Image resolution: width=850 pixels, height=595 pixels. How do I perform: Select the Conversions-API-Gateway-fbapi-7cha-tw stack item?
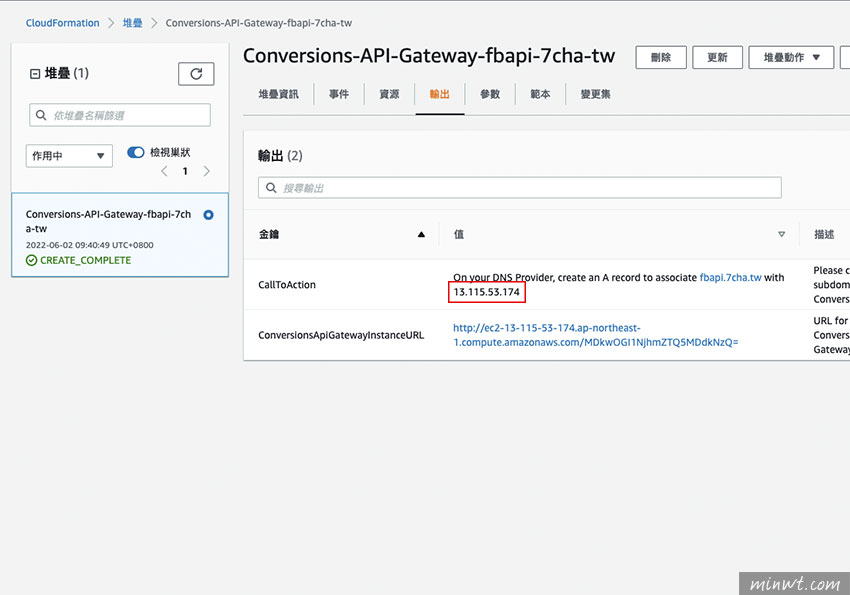120,235
